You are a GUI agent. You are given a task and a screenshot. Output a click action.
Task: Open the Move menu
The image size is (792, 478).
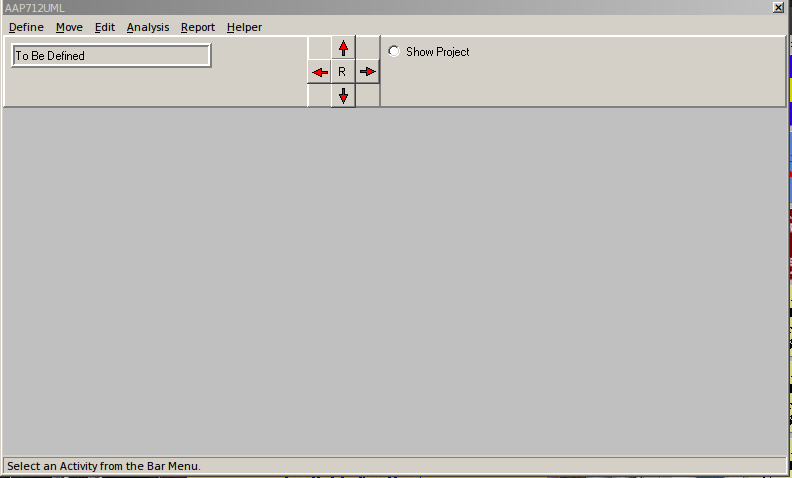click(x=69, y=27)
